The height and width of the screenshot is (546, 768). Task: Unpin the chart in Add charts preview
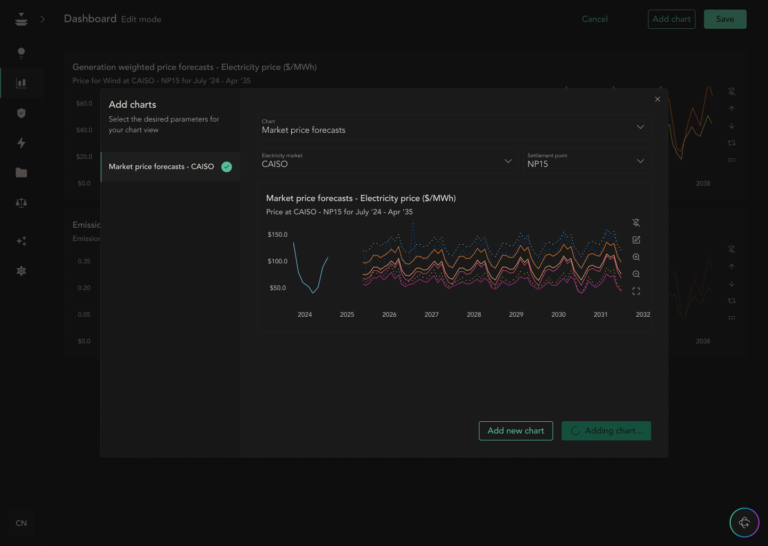[636, 223]
